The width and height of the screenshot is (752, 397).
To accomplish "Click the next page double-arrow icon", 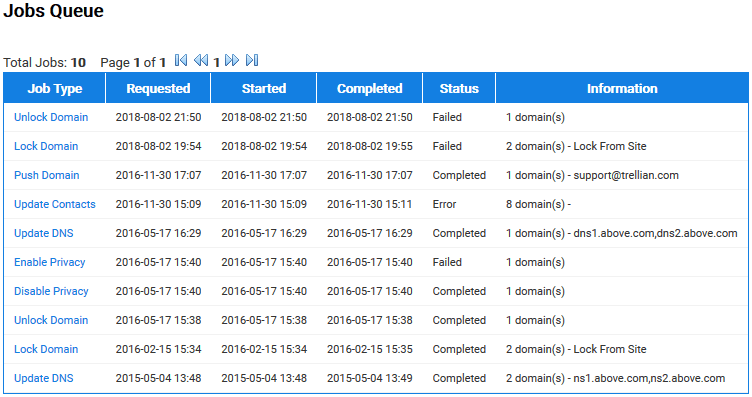I will tap(232, 60).
